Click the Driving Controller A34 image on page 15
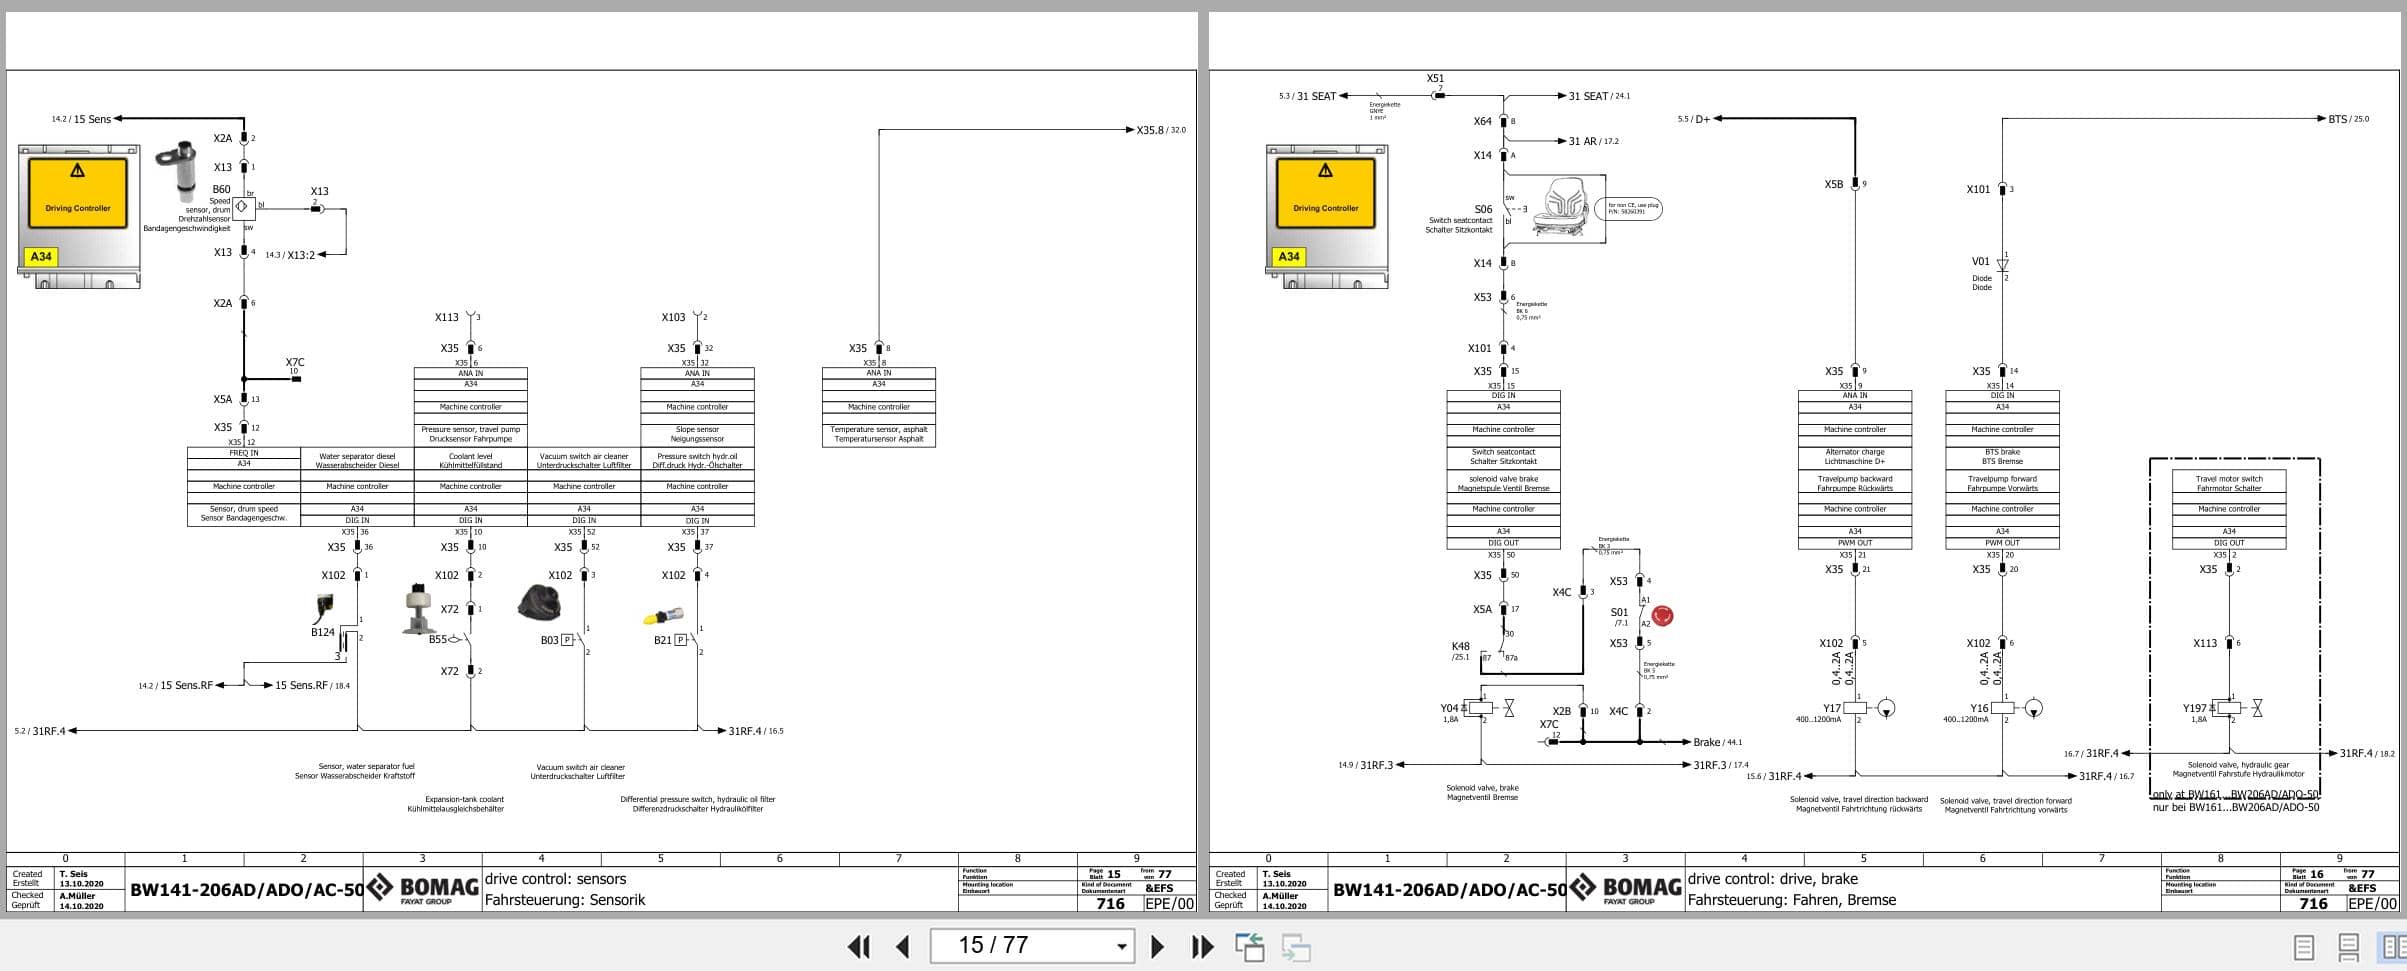 pyautogui.click(x=78, y=216)
